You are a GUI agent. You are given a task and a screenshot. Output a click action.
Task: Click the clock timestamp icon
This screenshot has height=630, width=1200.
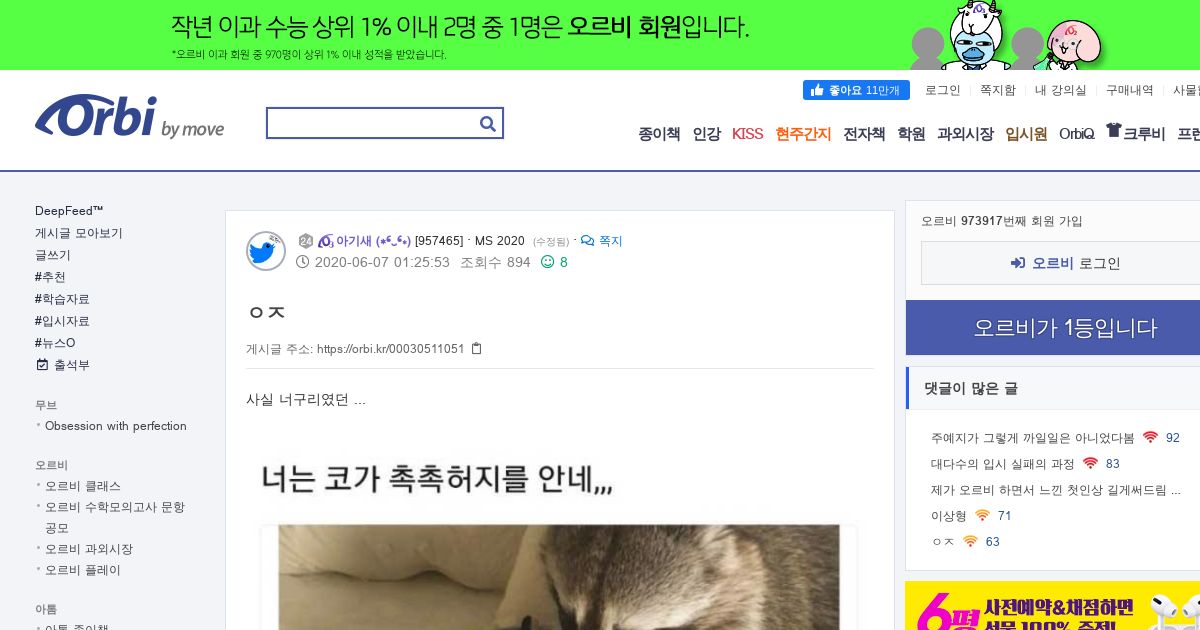303,262
